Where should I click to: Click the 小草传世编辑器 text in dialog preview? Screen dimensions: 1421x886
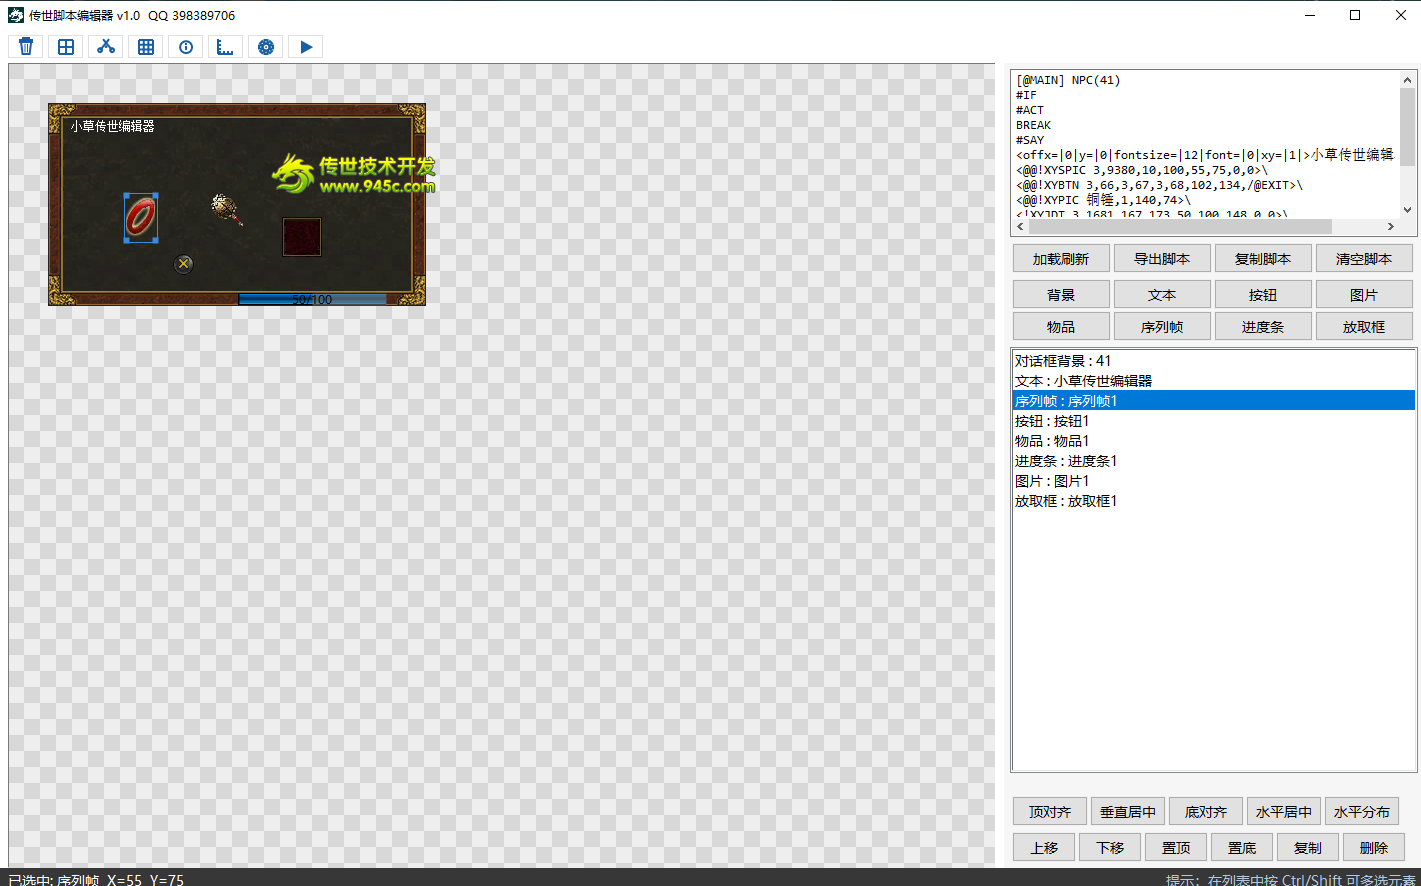(112, 126)
